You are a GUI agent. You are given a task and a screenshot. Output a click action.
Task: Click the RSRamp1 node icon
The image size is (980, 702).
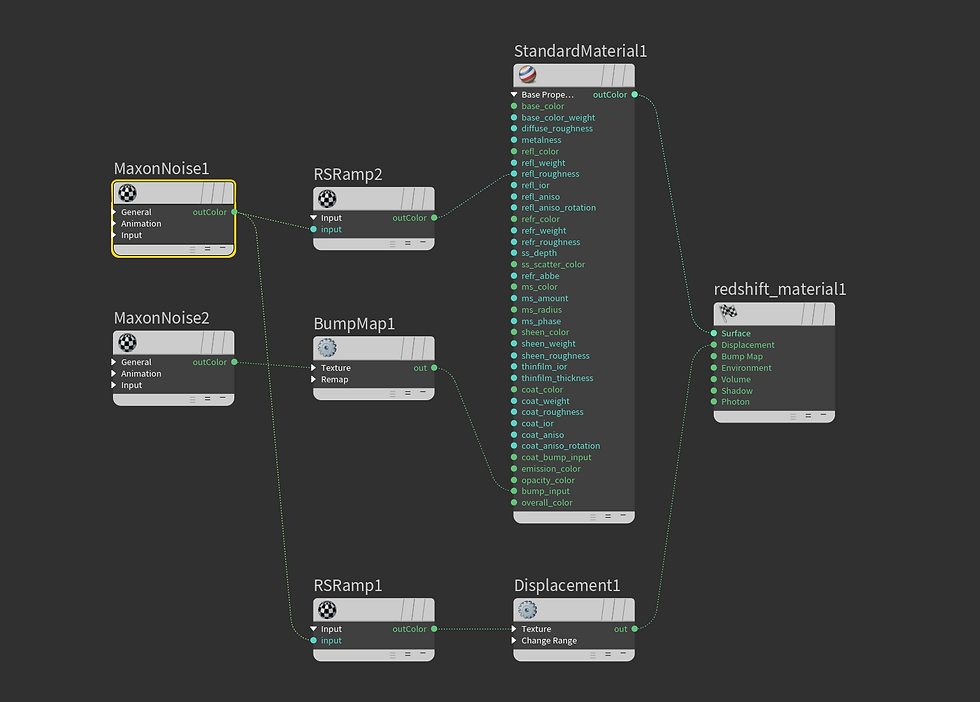pos(328,609)
